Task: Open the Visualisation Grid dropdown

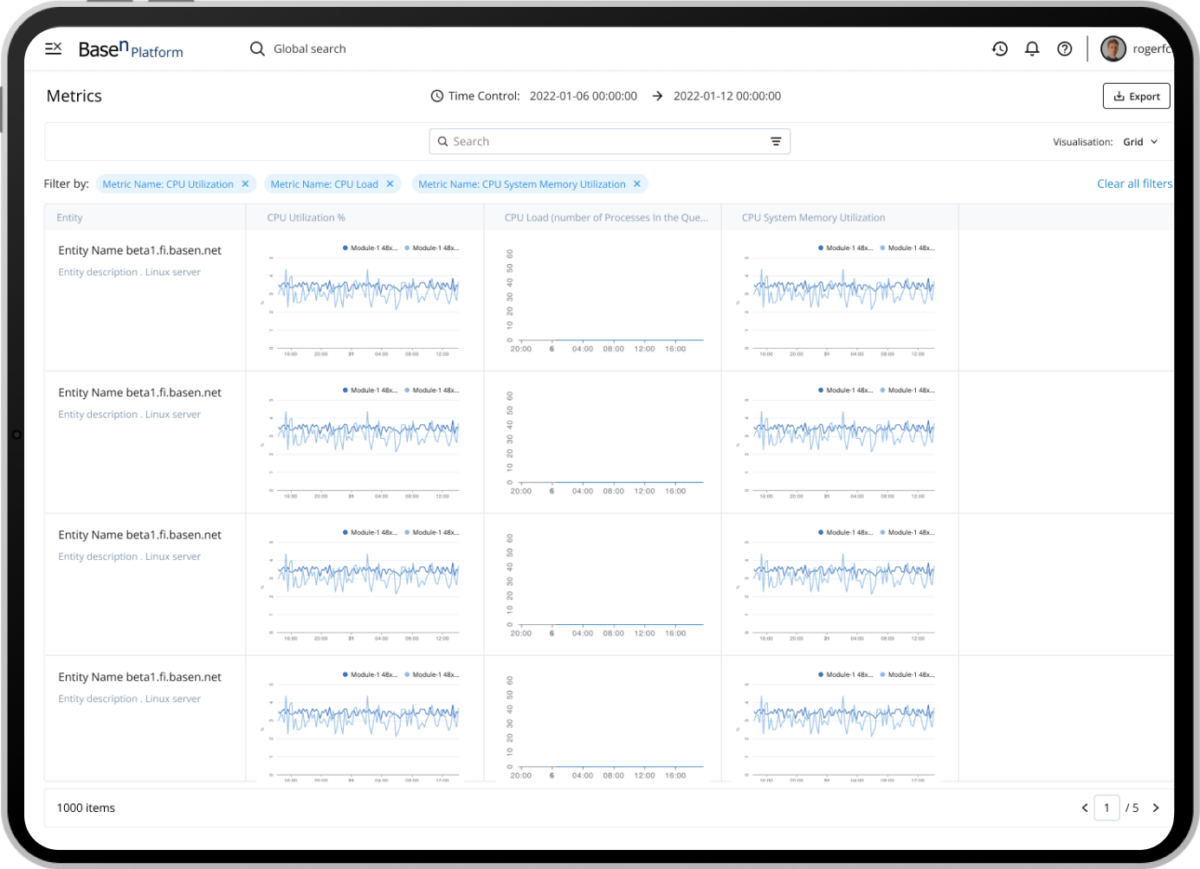Action: click(x=1142, y=141)
